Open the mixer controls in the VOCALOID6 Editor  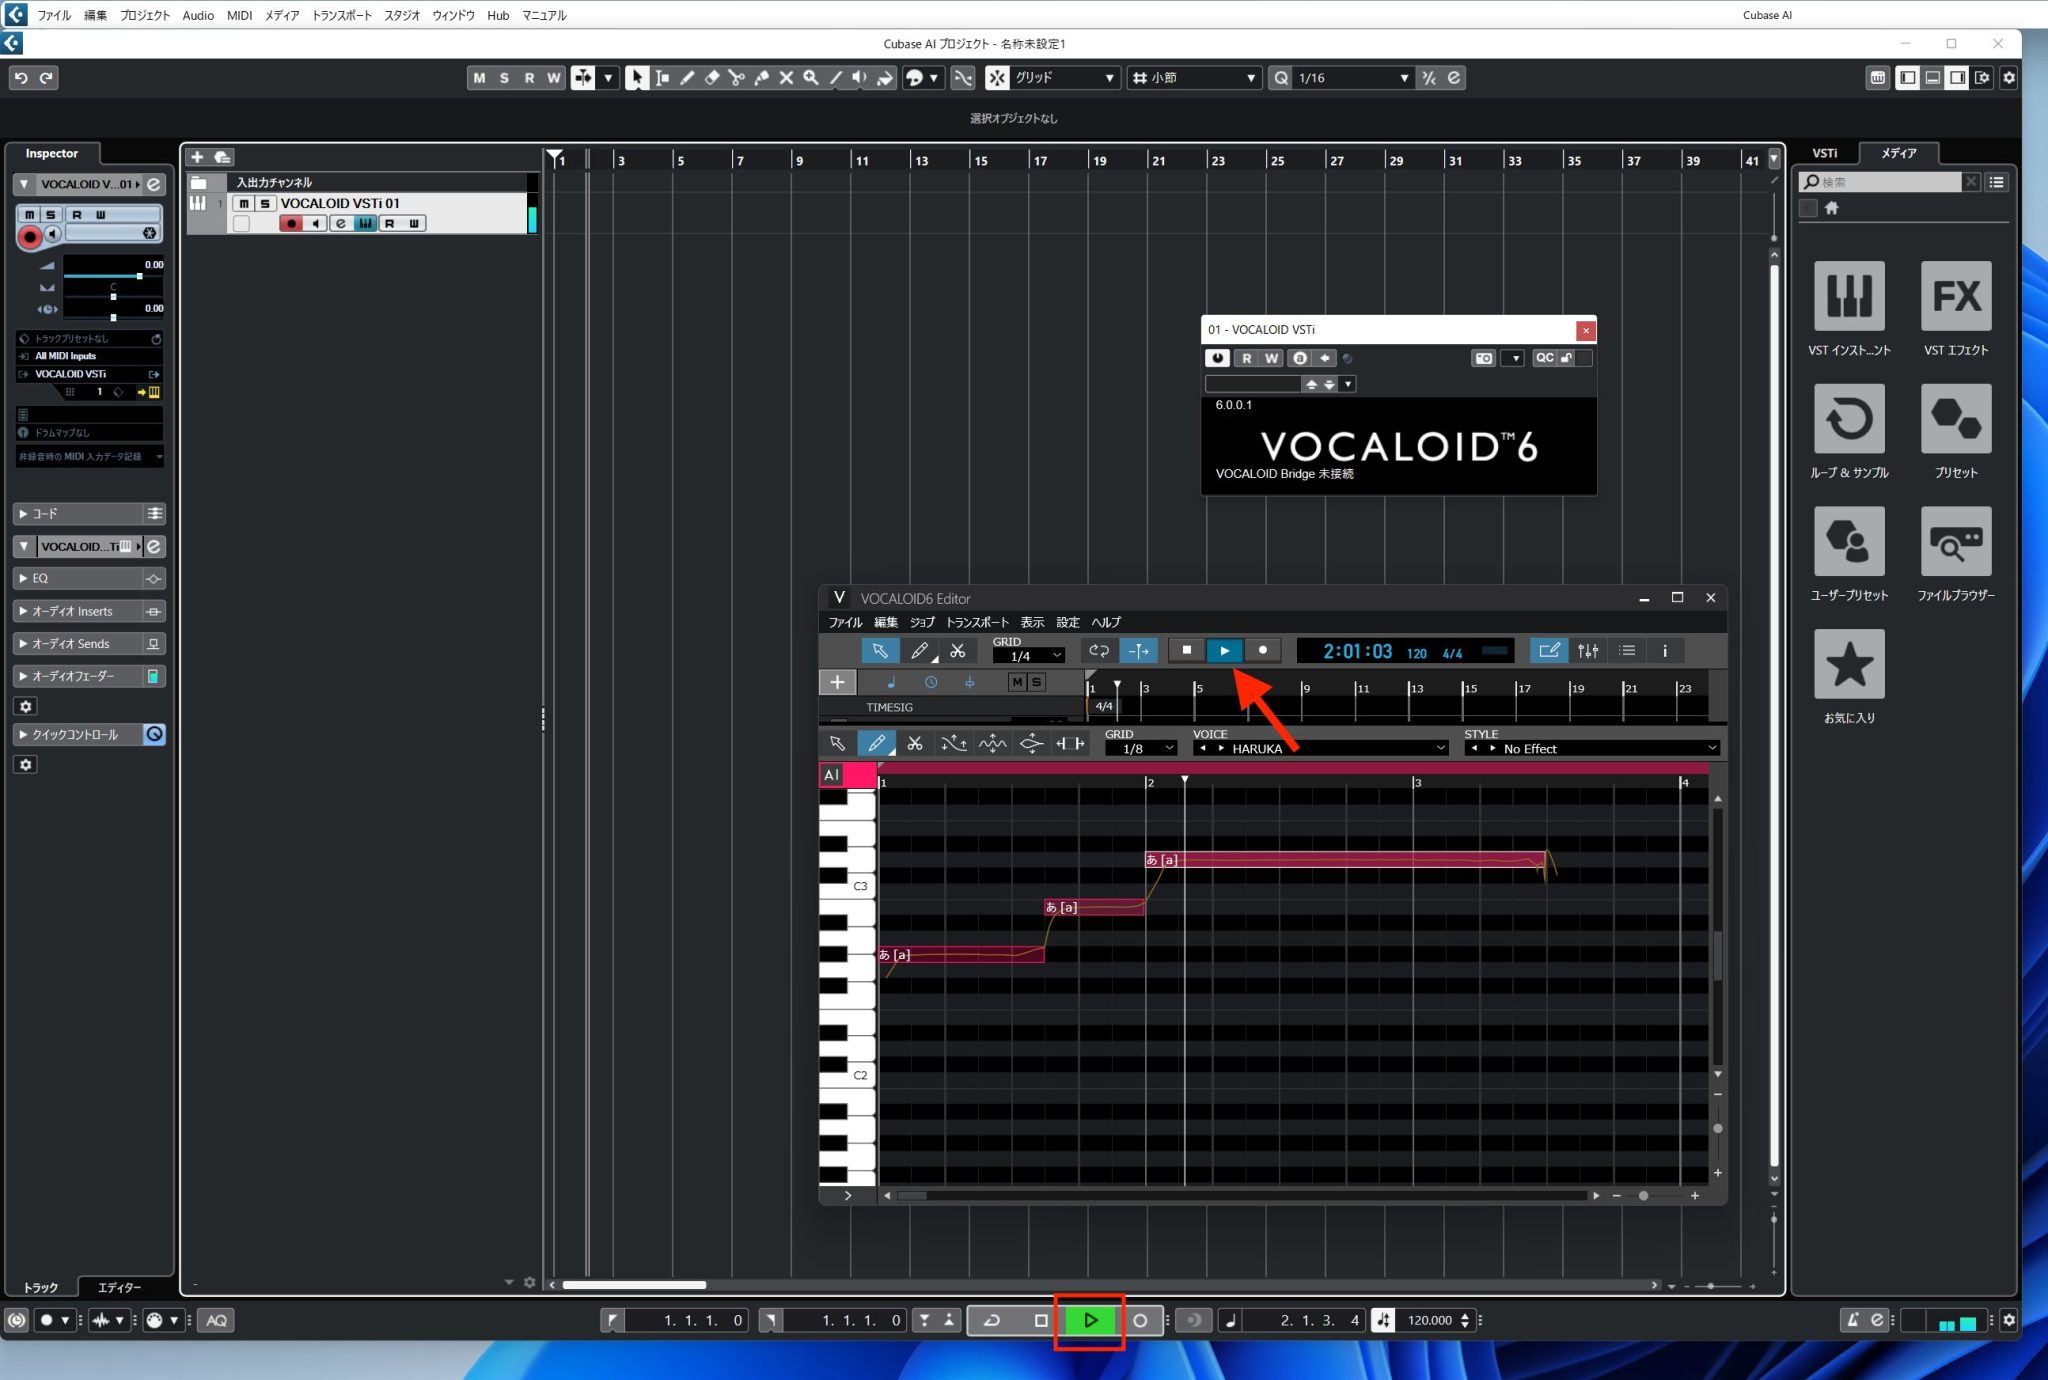tap(1587, 650)
